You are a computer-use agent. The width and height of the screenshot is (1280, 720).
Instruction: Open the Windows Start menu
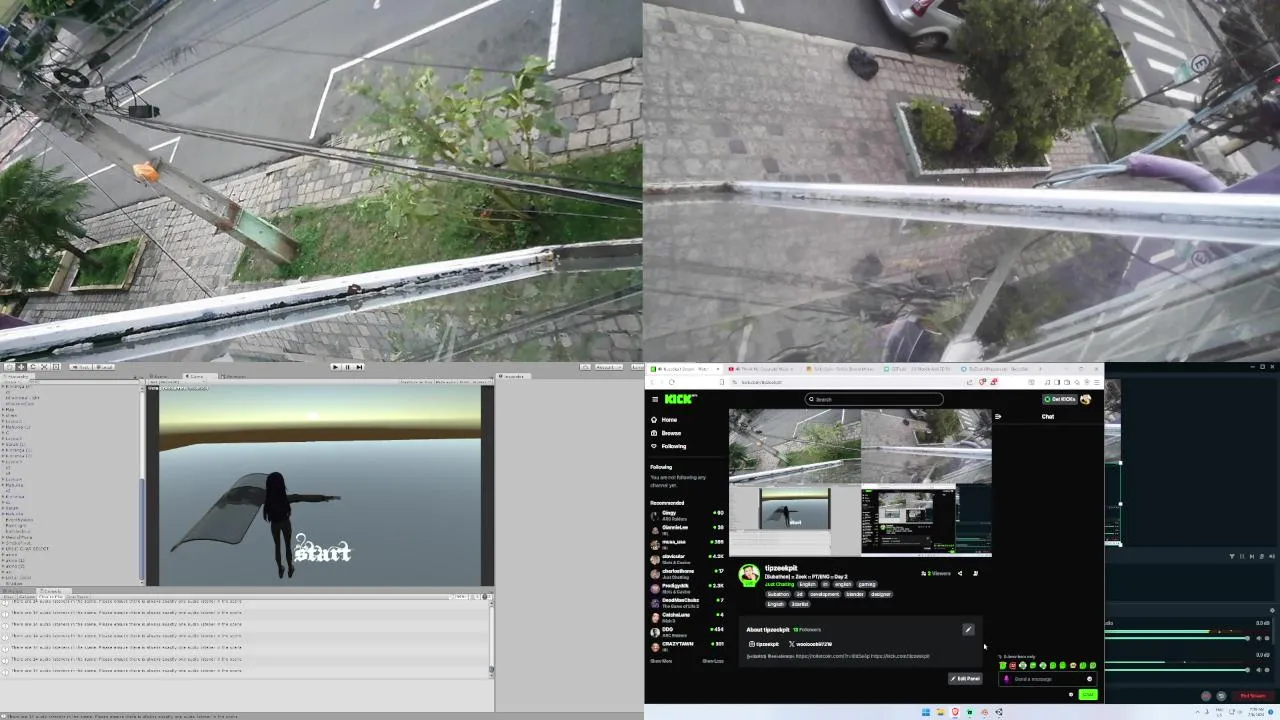point(926,712)
